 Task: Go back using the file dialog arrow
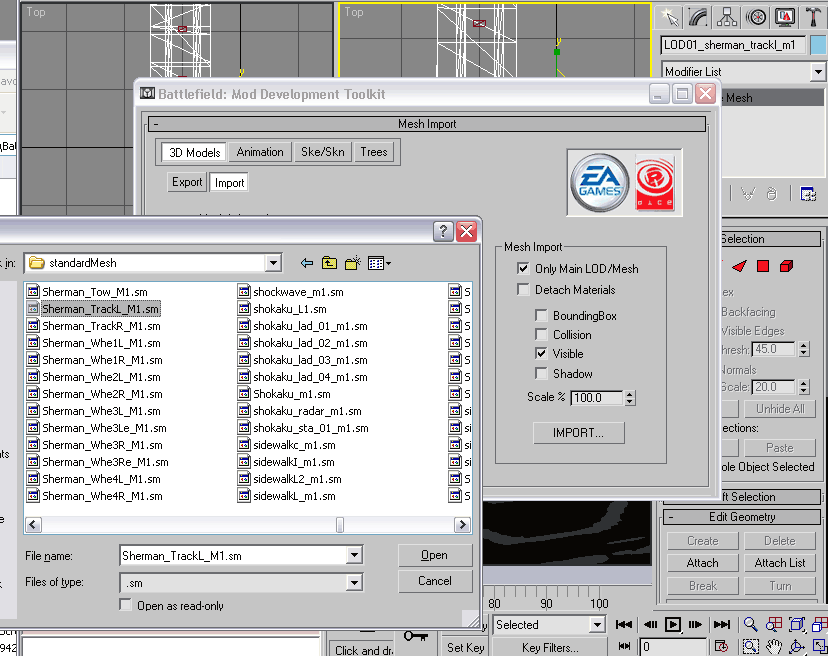[306, 263]
